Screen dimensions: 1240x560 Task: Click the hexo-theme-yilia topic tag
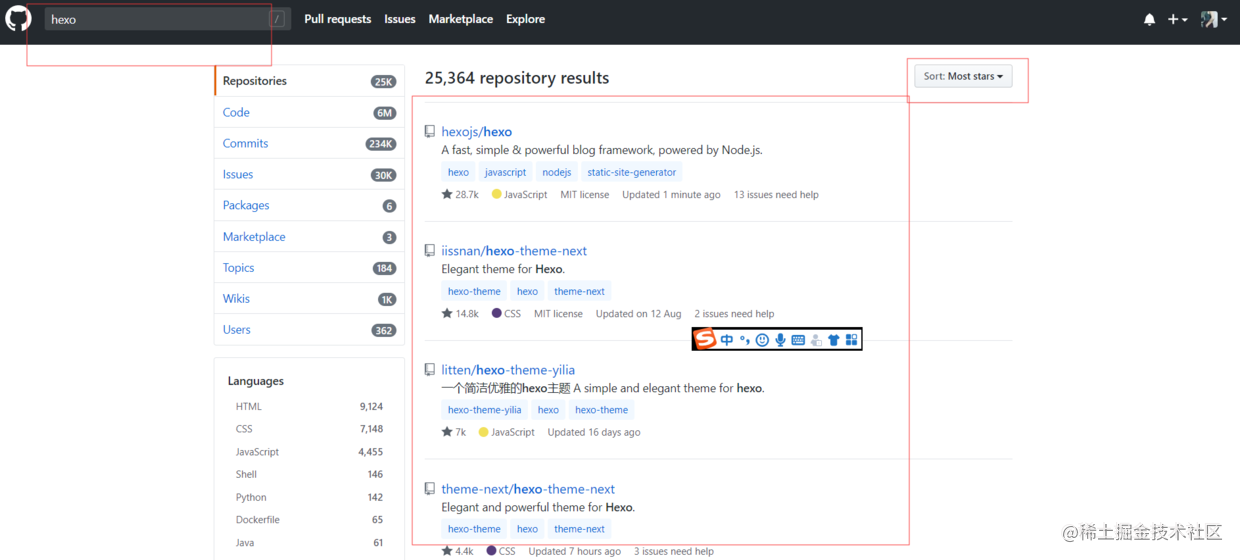pos(485,410)
